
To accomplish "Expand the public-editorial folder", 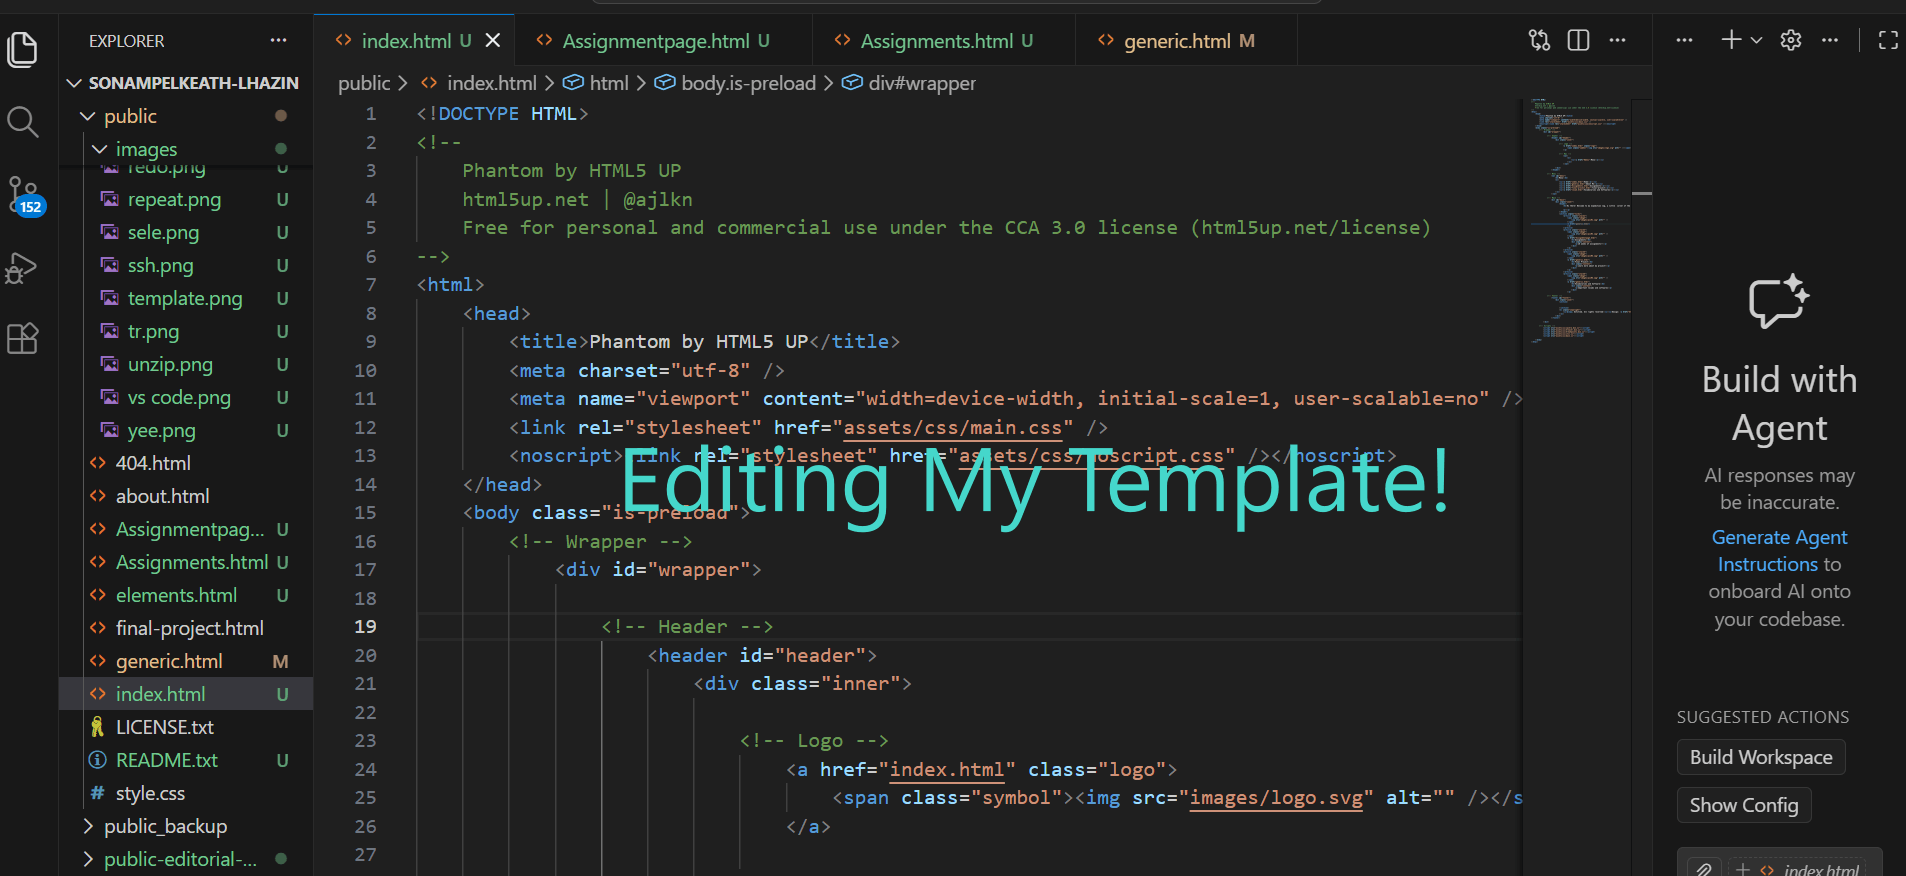I will point(186,859).
